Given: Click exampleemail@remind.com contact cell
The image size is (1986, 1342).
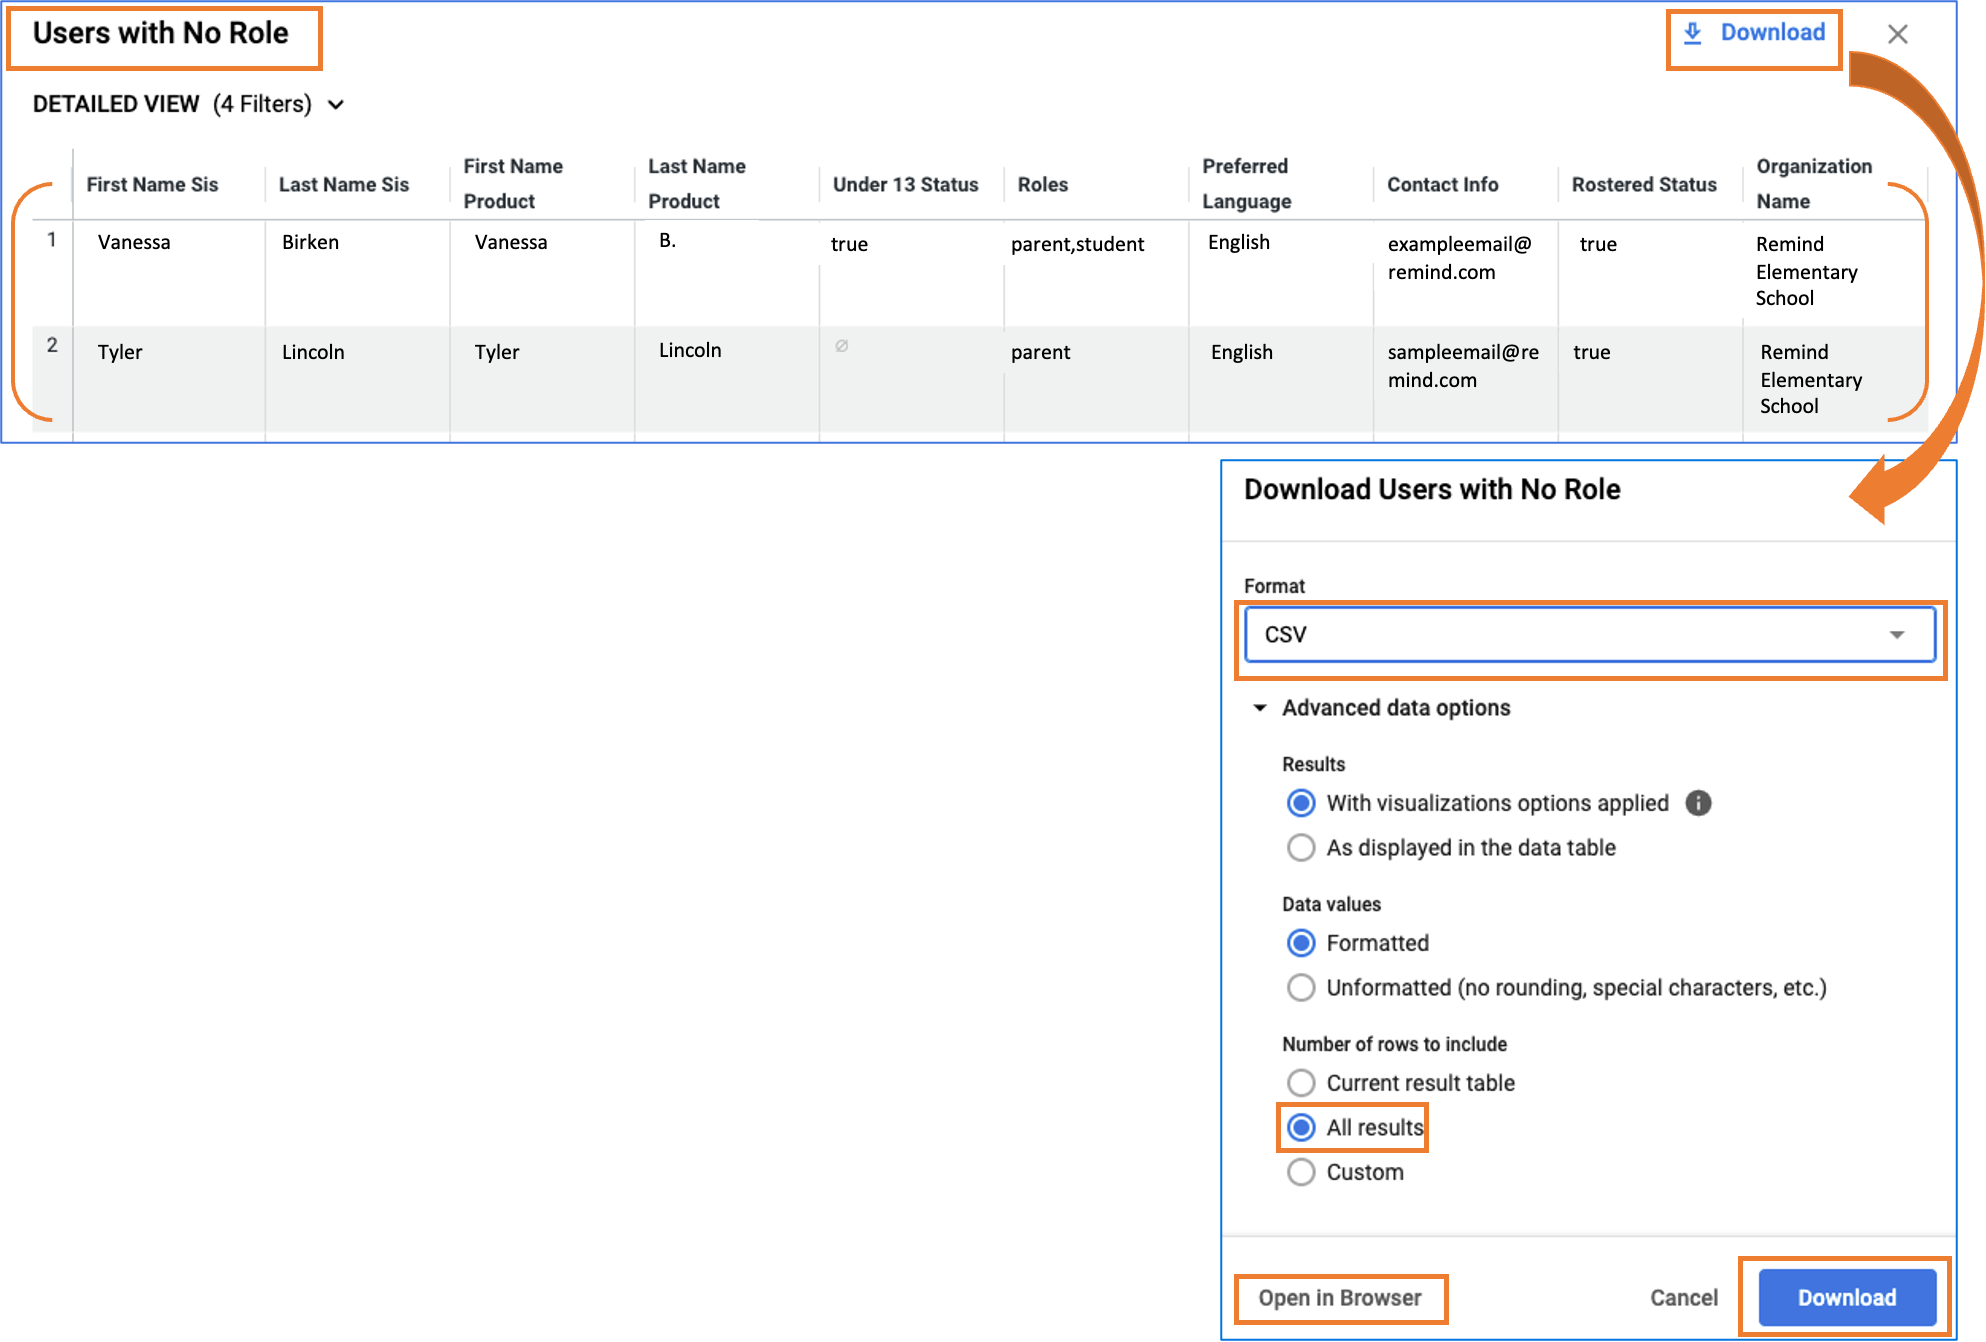Looking at the screenshot, I should (1459, 258).
